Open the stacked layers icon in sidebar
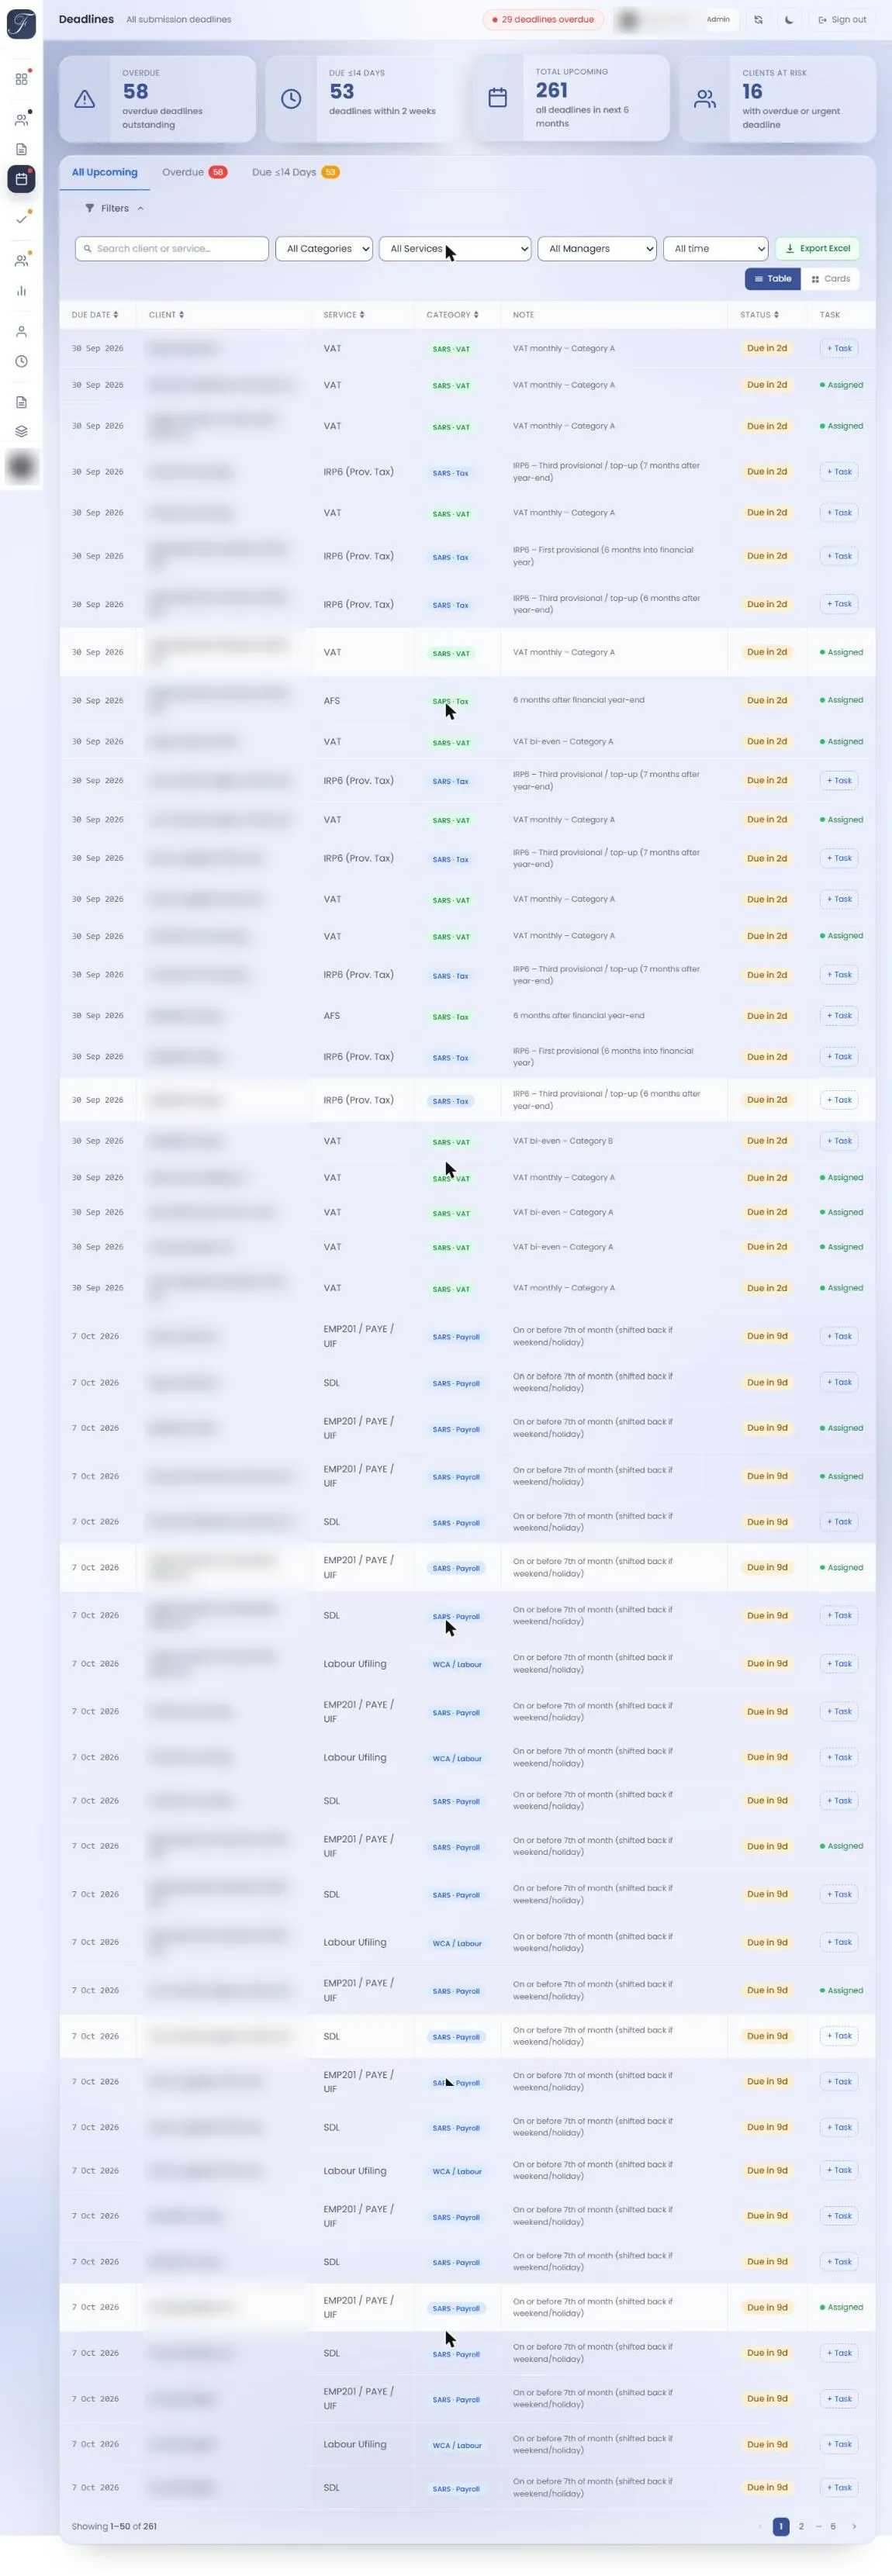 click(21, 431)
